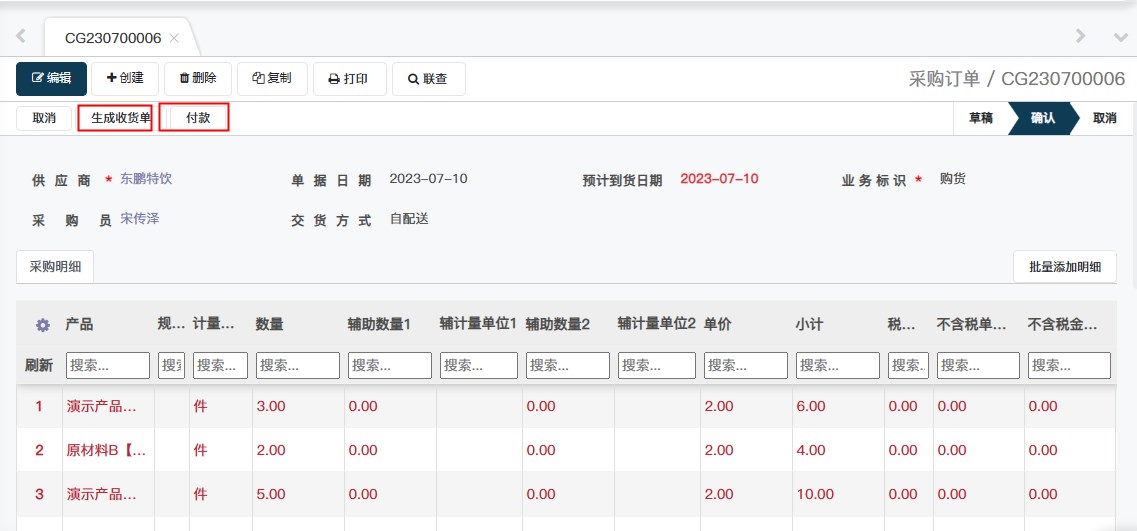Image resolution: width=1137 pixels, height=531 pixels.
Task: Click the 编辑 edit button
Action: pos(51,79)
